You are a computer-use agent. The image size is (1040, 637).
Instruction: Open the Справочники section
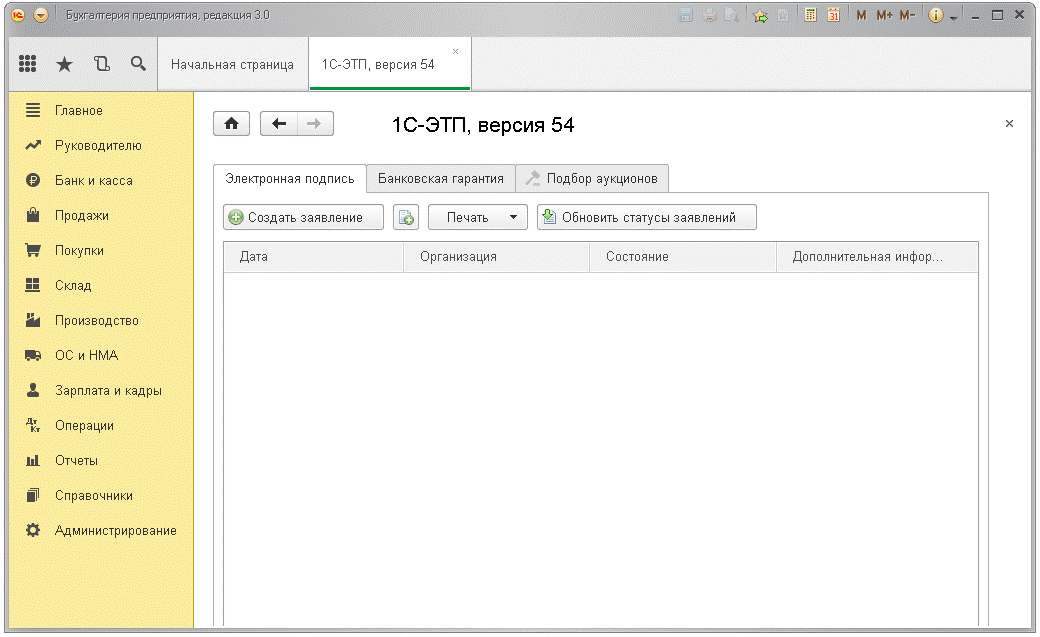(x=101, y=496)
